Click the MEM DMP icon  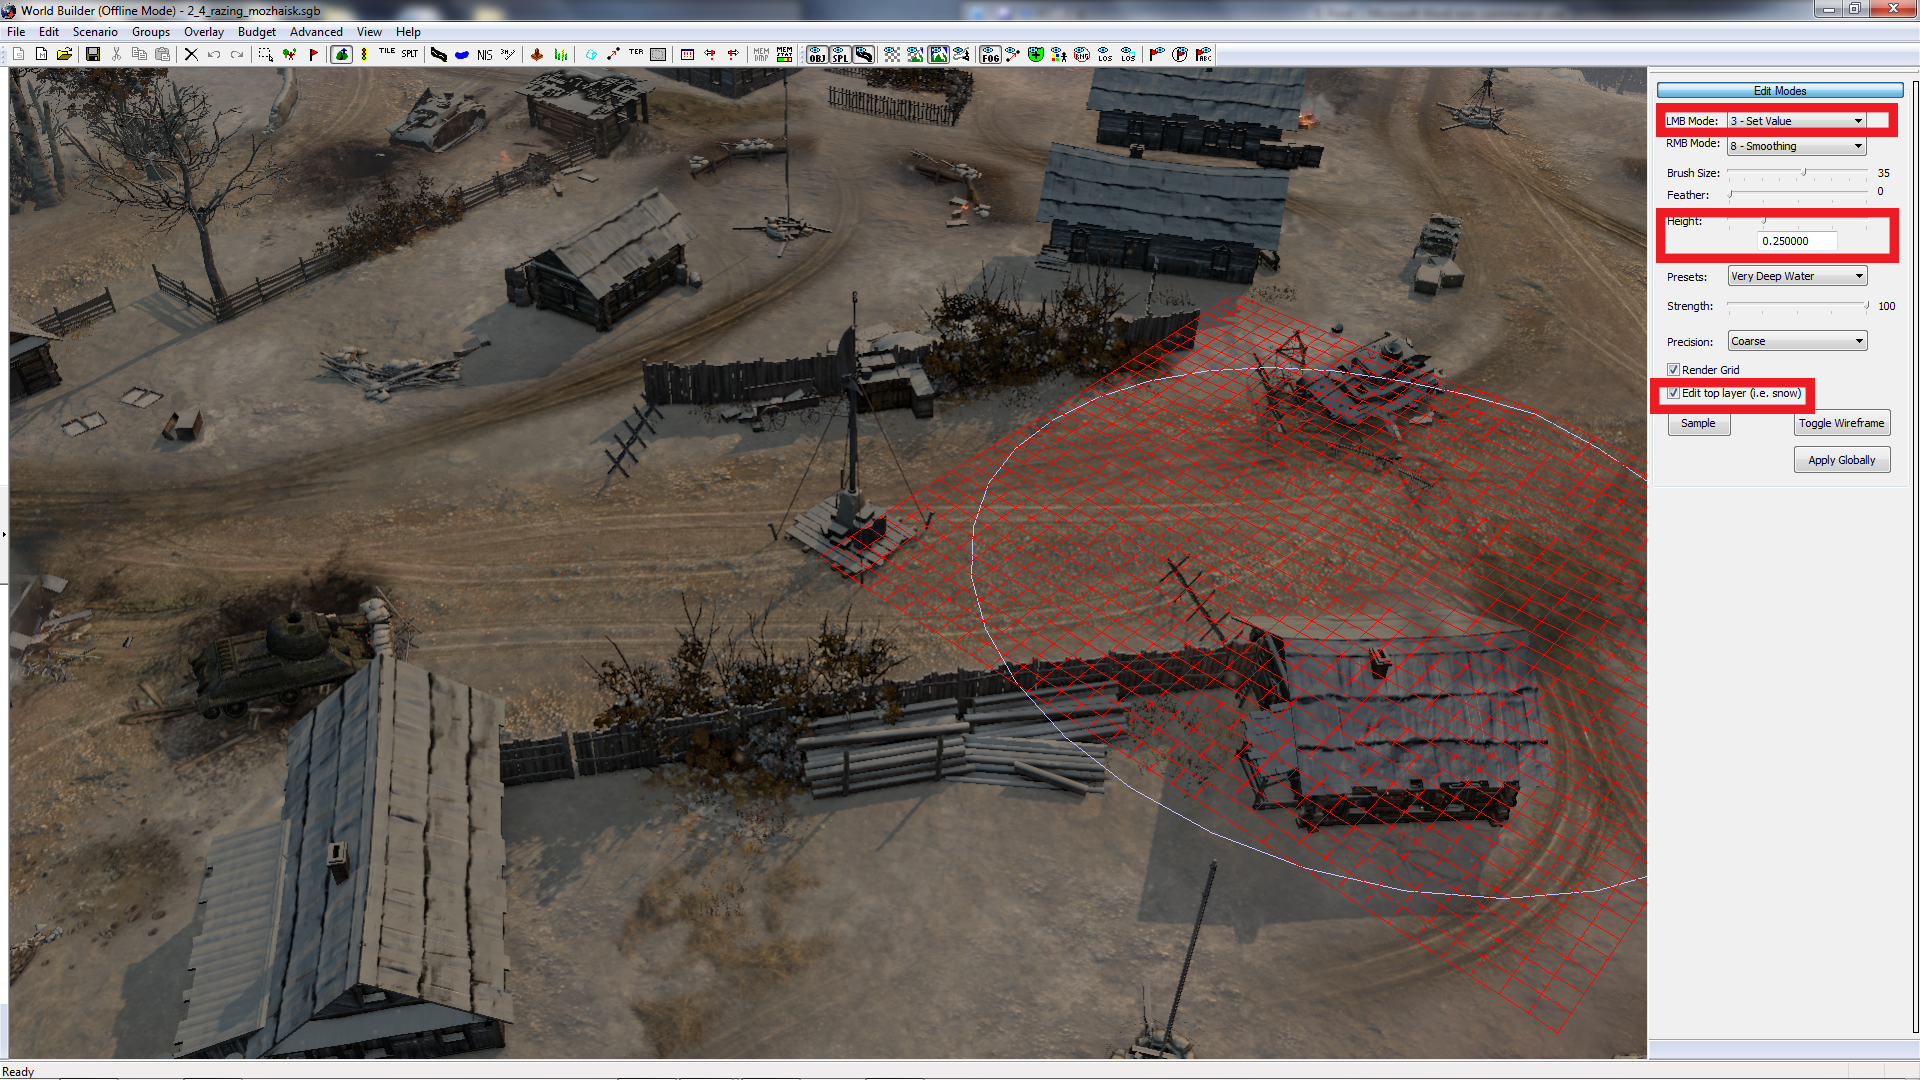(x=761, y=54)
